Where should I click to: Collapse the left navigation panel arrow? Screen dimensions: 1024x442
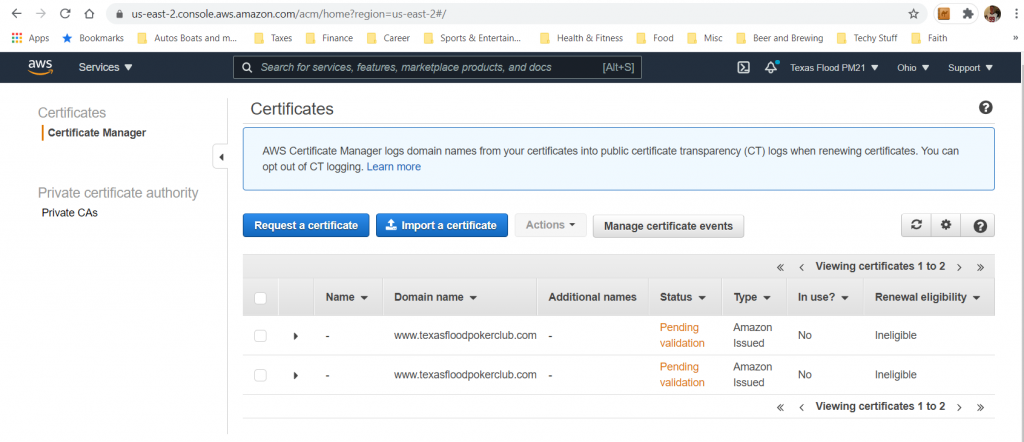[220, 157]
